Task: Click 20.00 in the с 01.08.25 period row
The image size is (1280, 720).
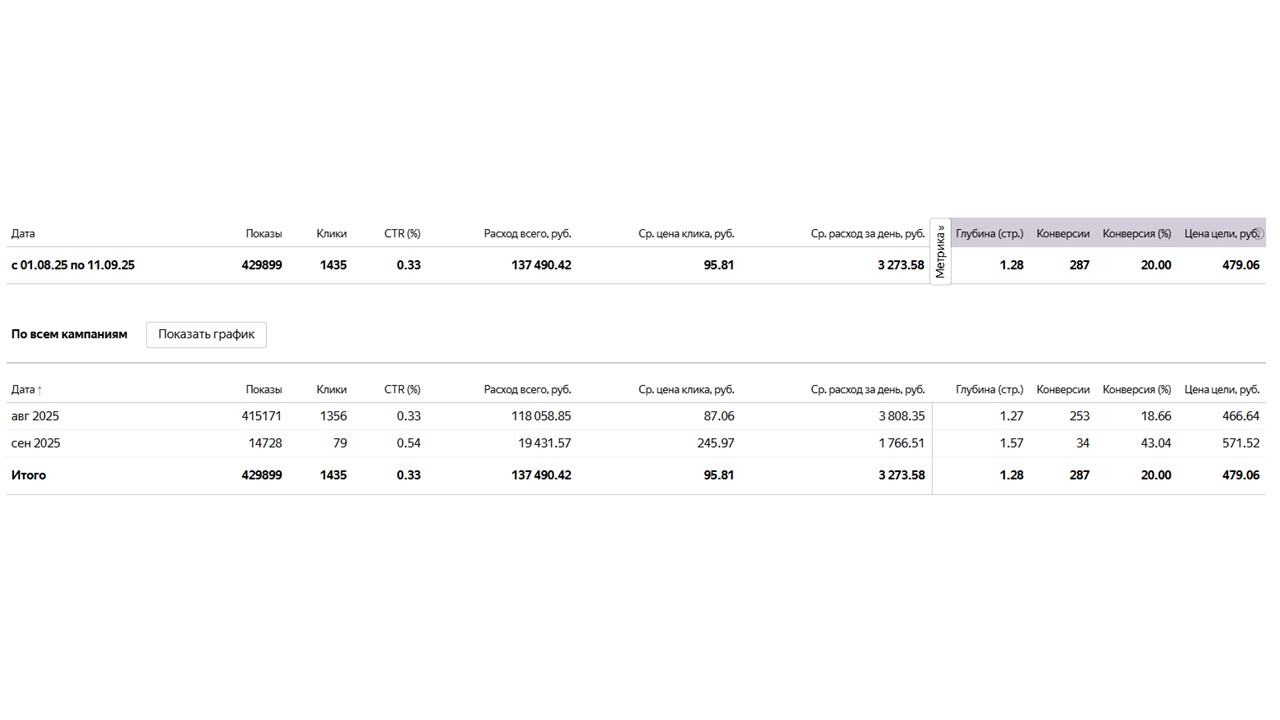Action: 1155,265
